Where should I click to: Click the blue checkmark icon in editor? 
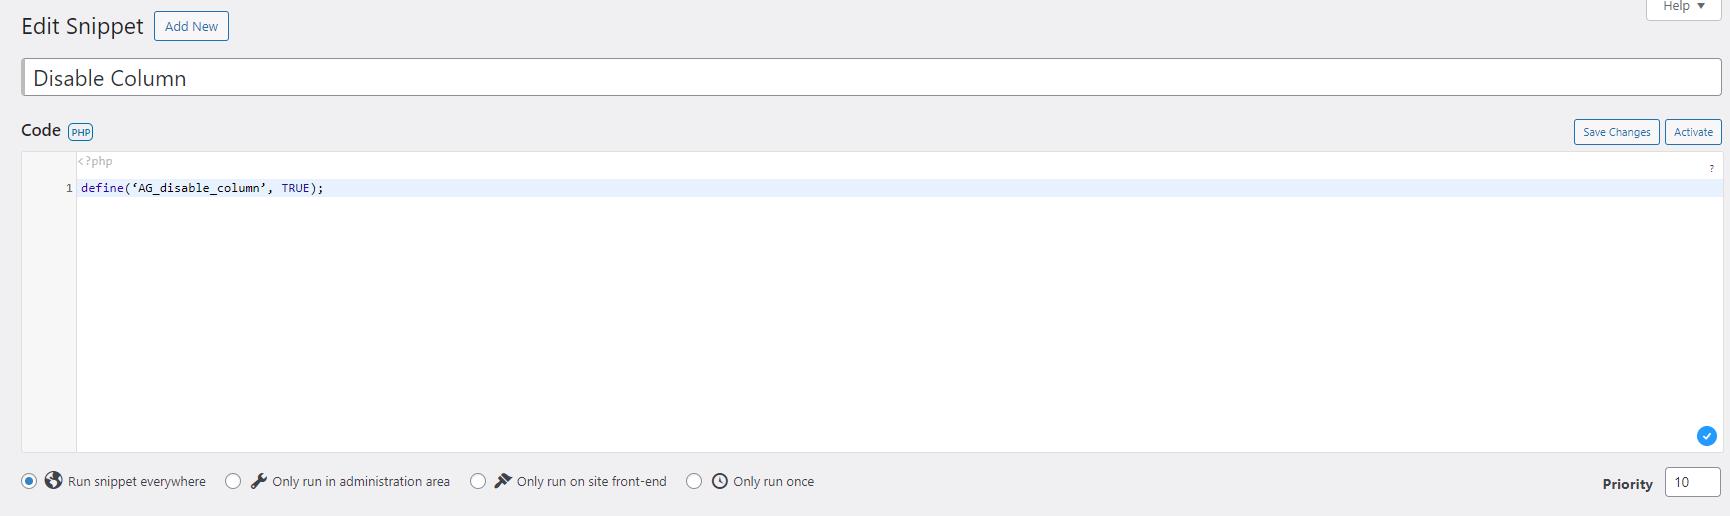coord(1707,436)
